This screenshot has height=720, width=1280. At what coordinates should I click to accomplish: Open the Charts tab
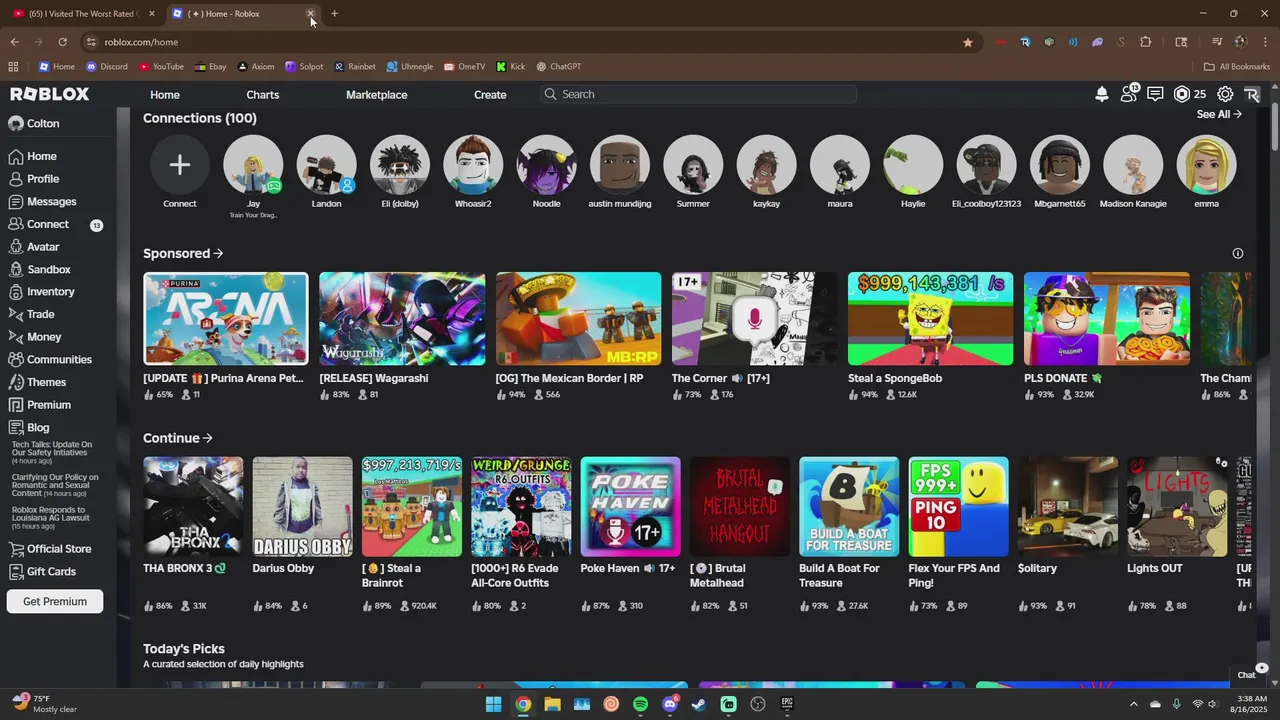(x=263, y=94)
